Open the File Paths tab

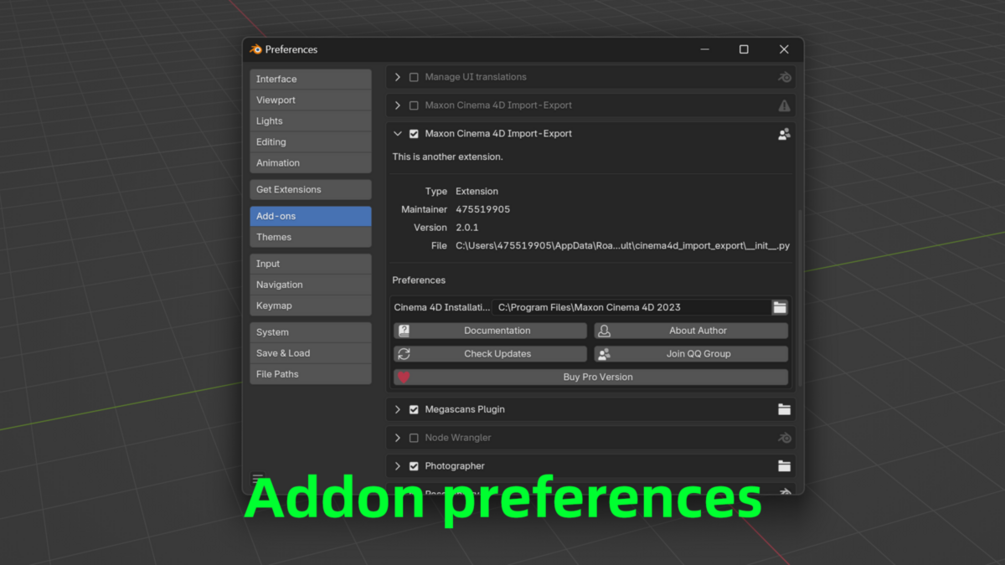[x=310, y=374]
